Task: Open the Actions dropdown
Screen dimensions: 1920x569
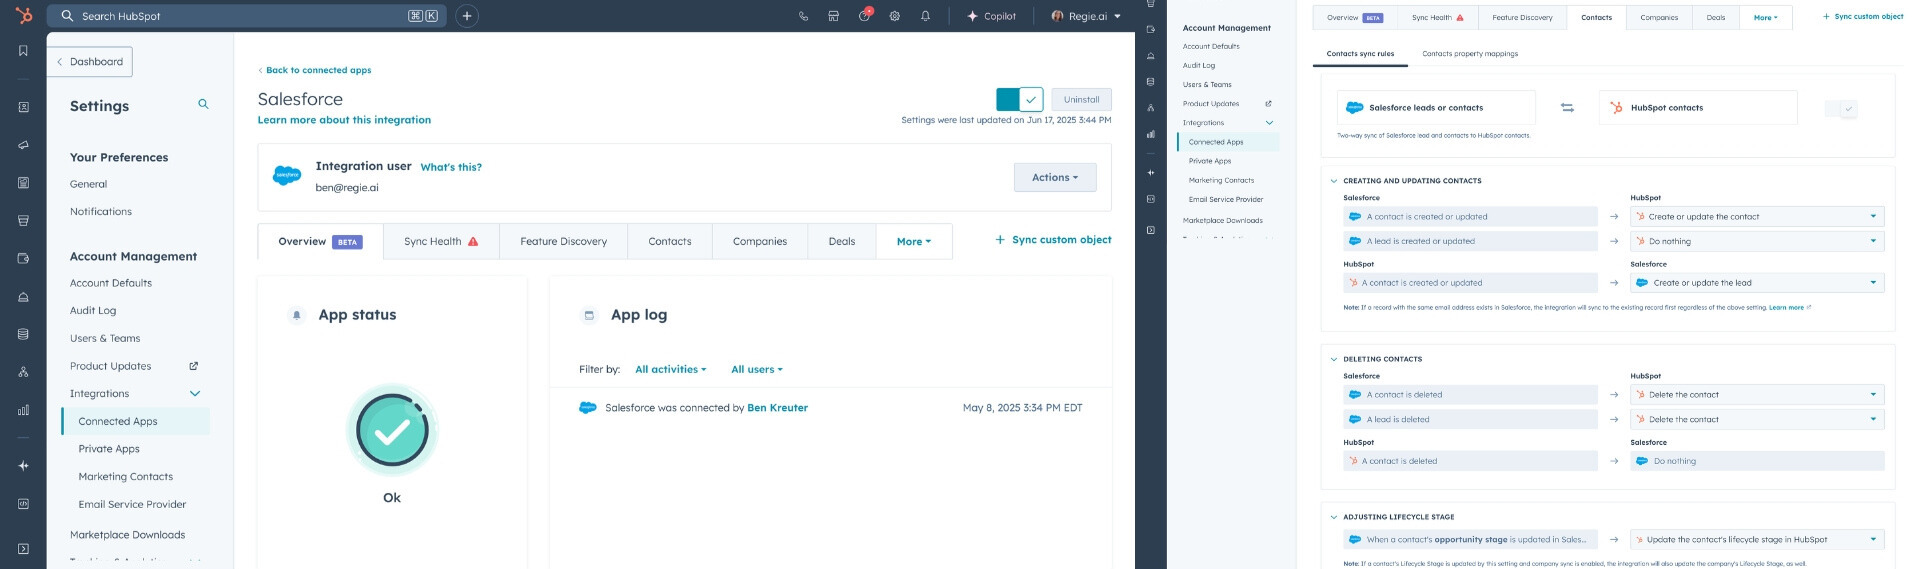Action: coord(1055,177)
